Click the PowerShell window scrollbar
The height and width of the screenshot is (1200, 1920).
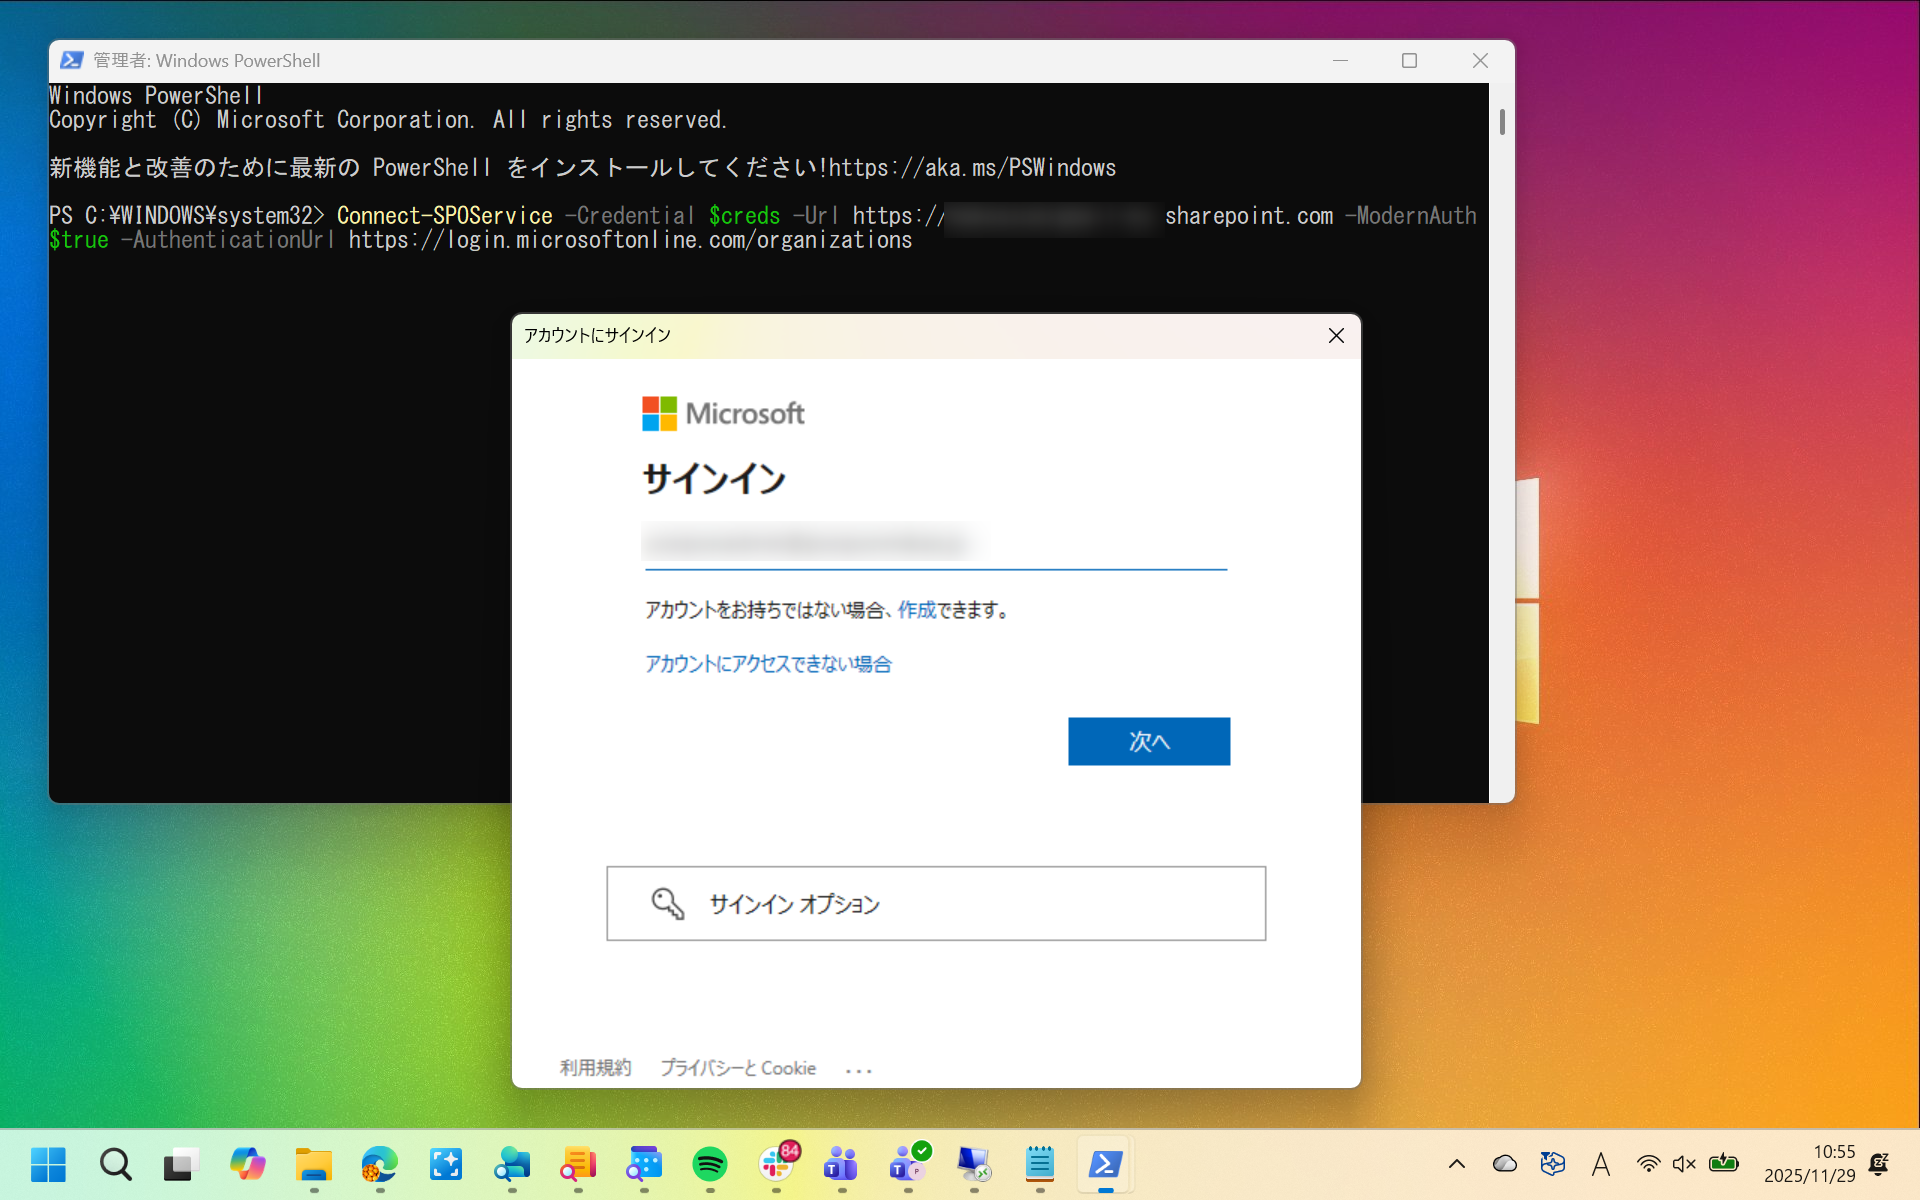pos(1501,123)
